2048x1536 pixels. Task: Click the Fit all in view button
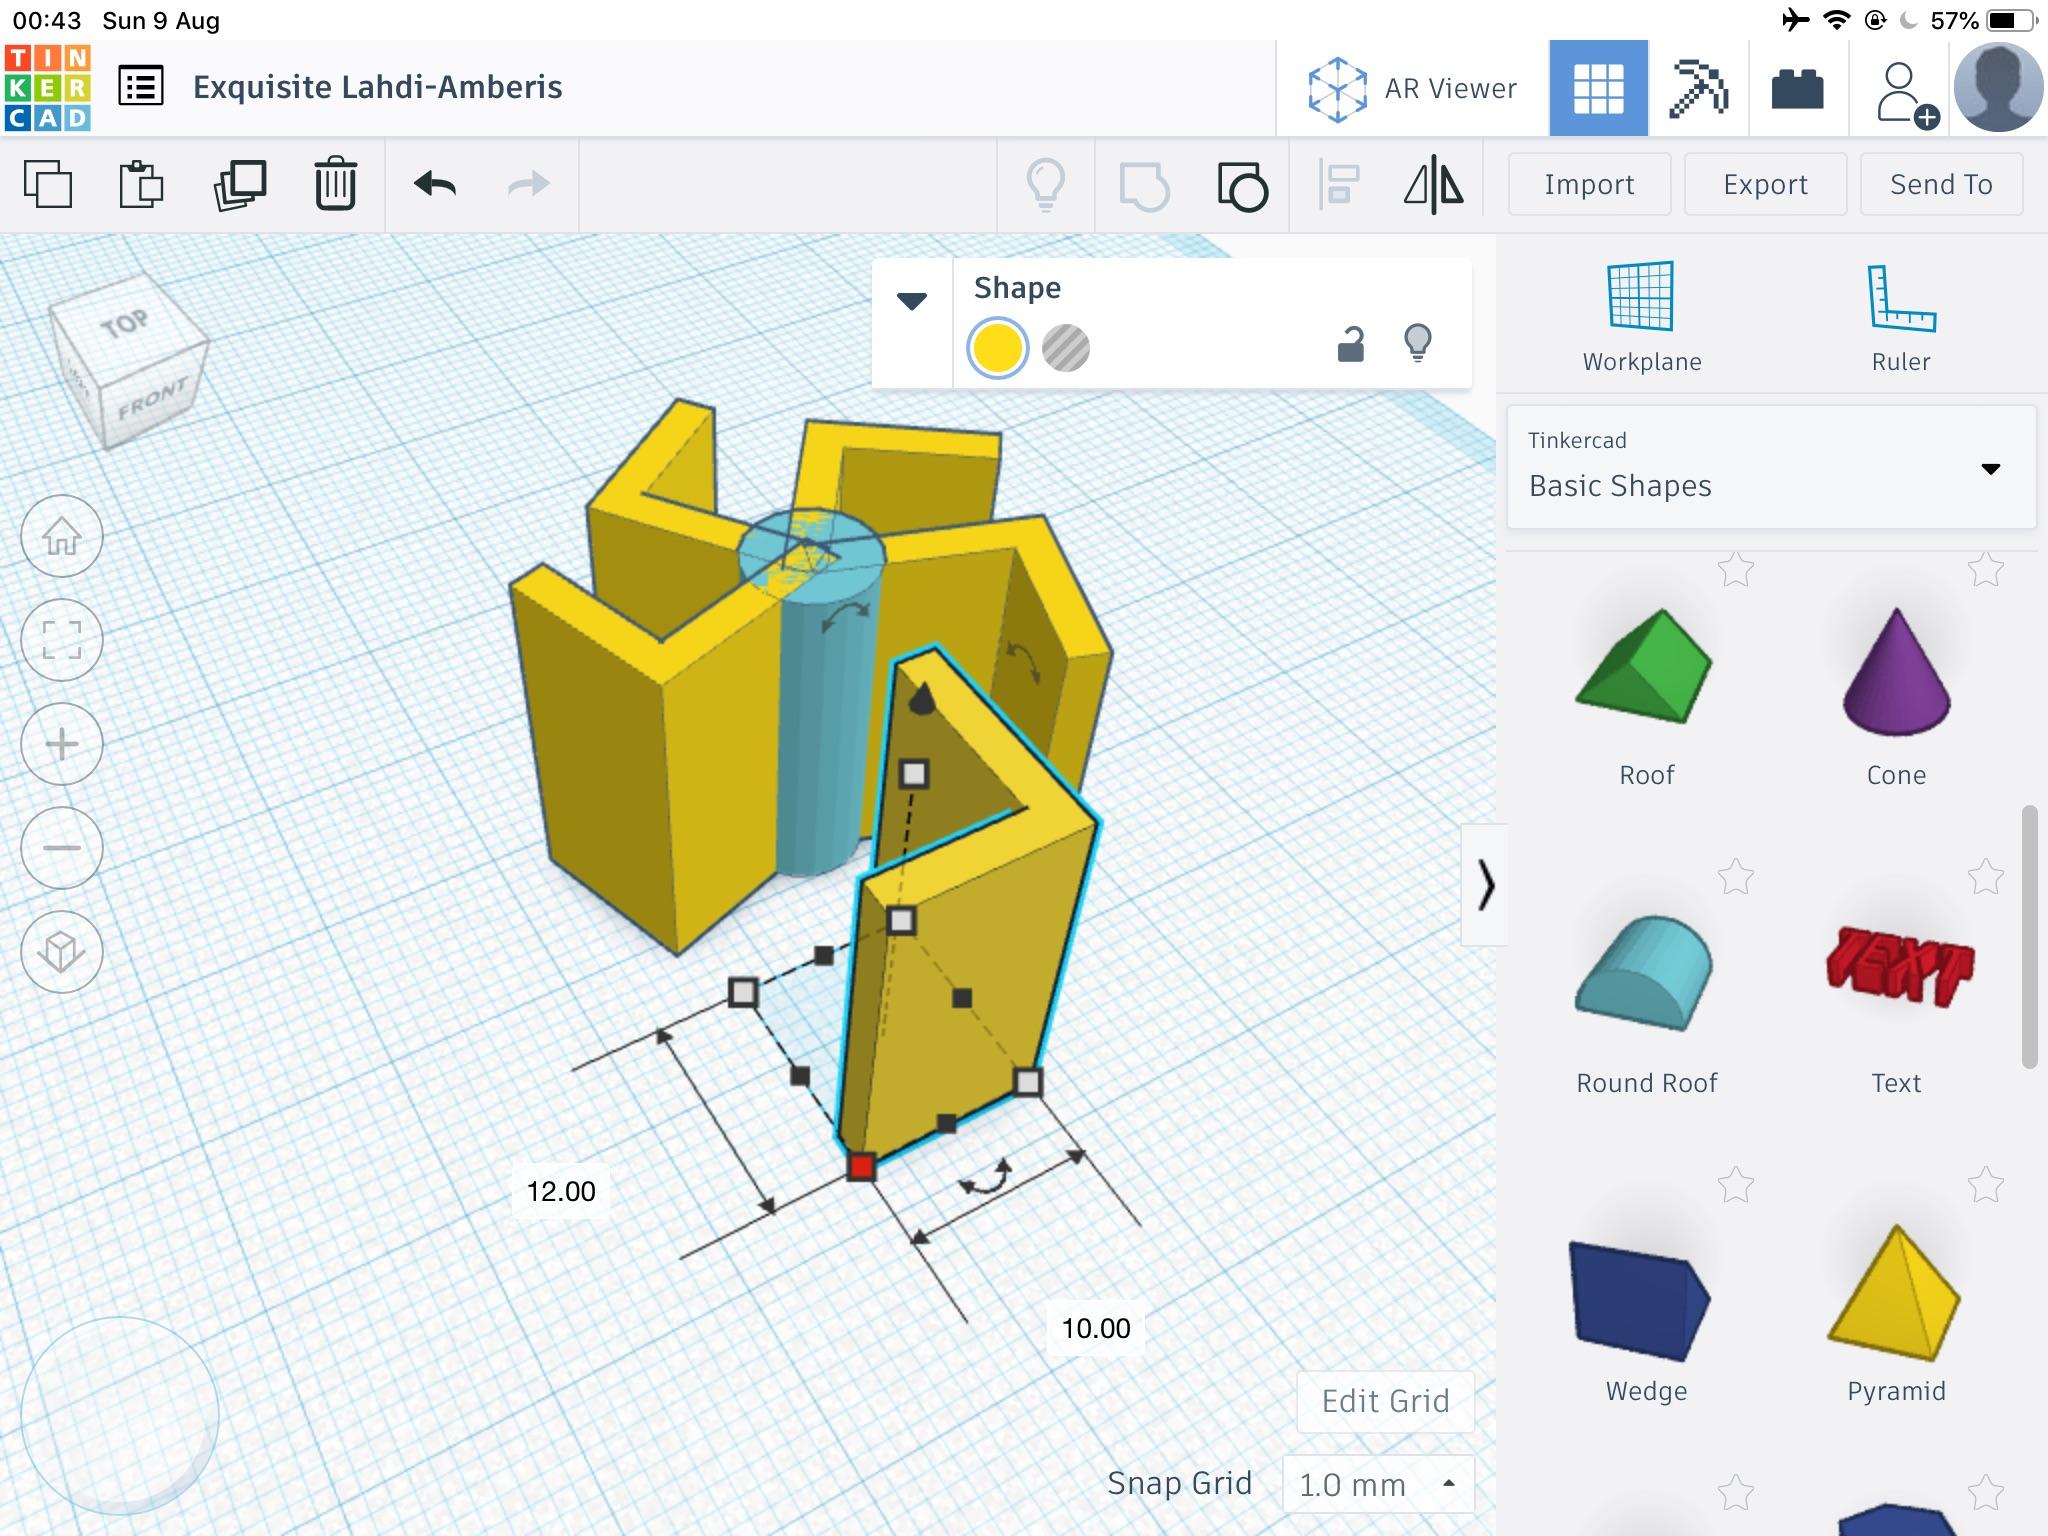pos(62,640)
